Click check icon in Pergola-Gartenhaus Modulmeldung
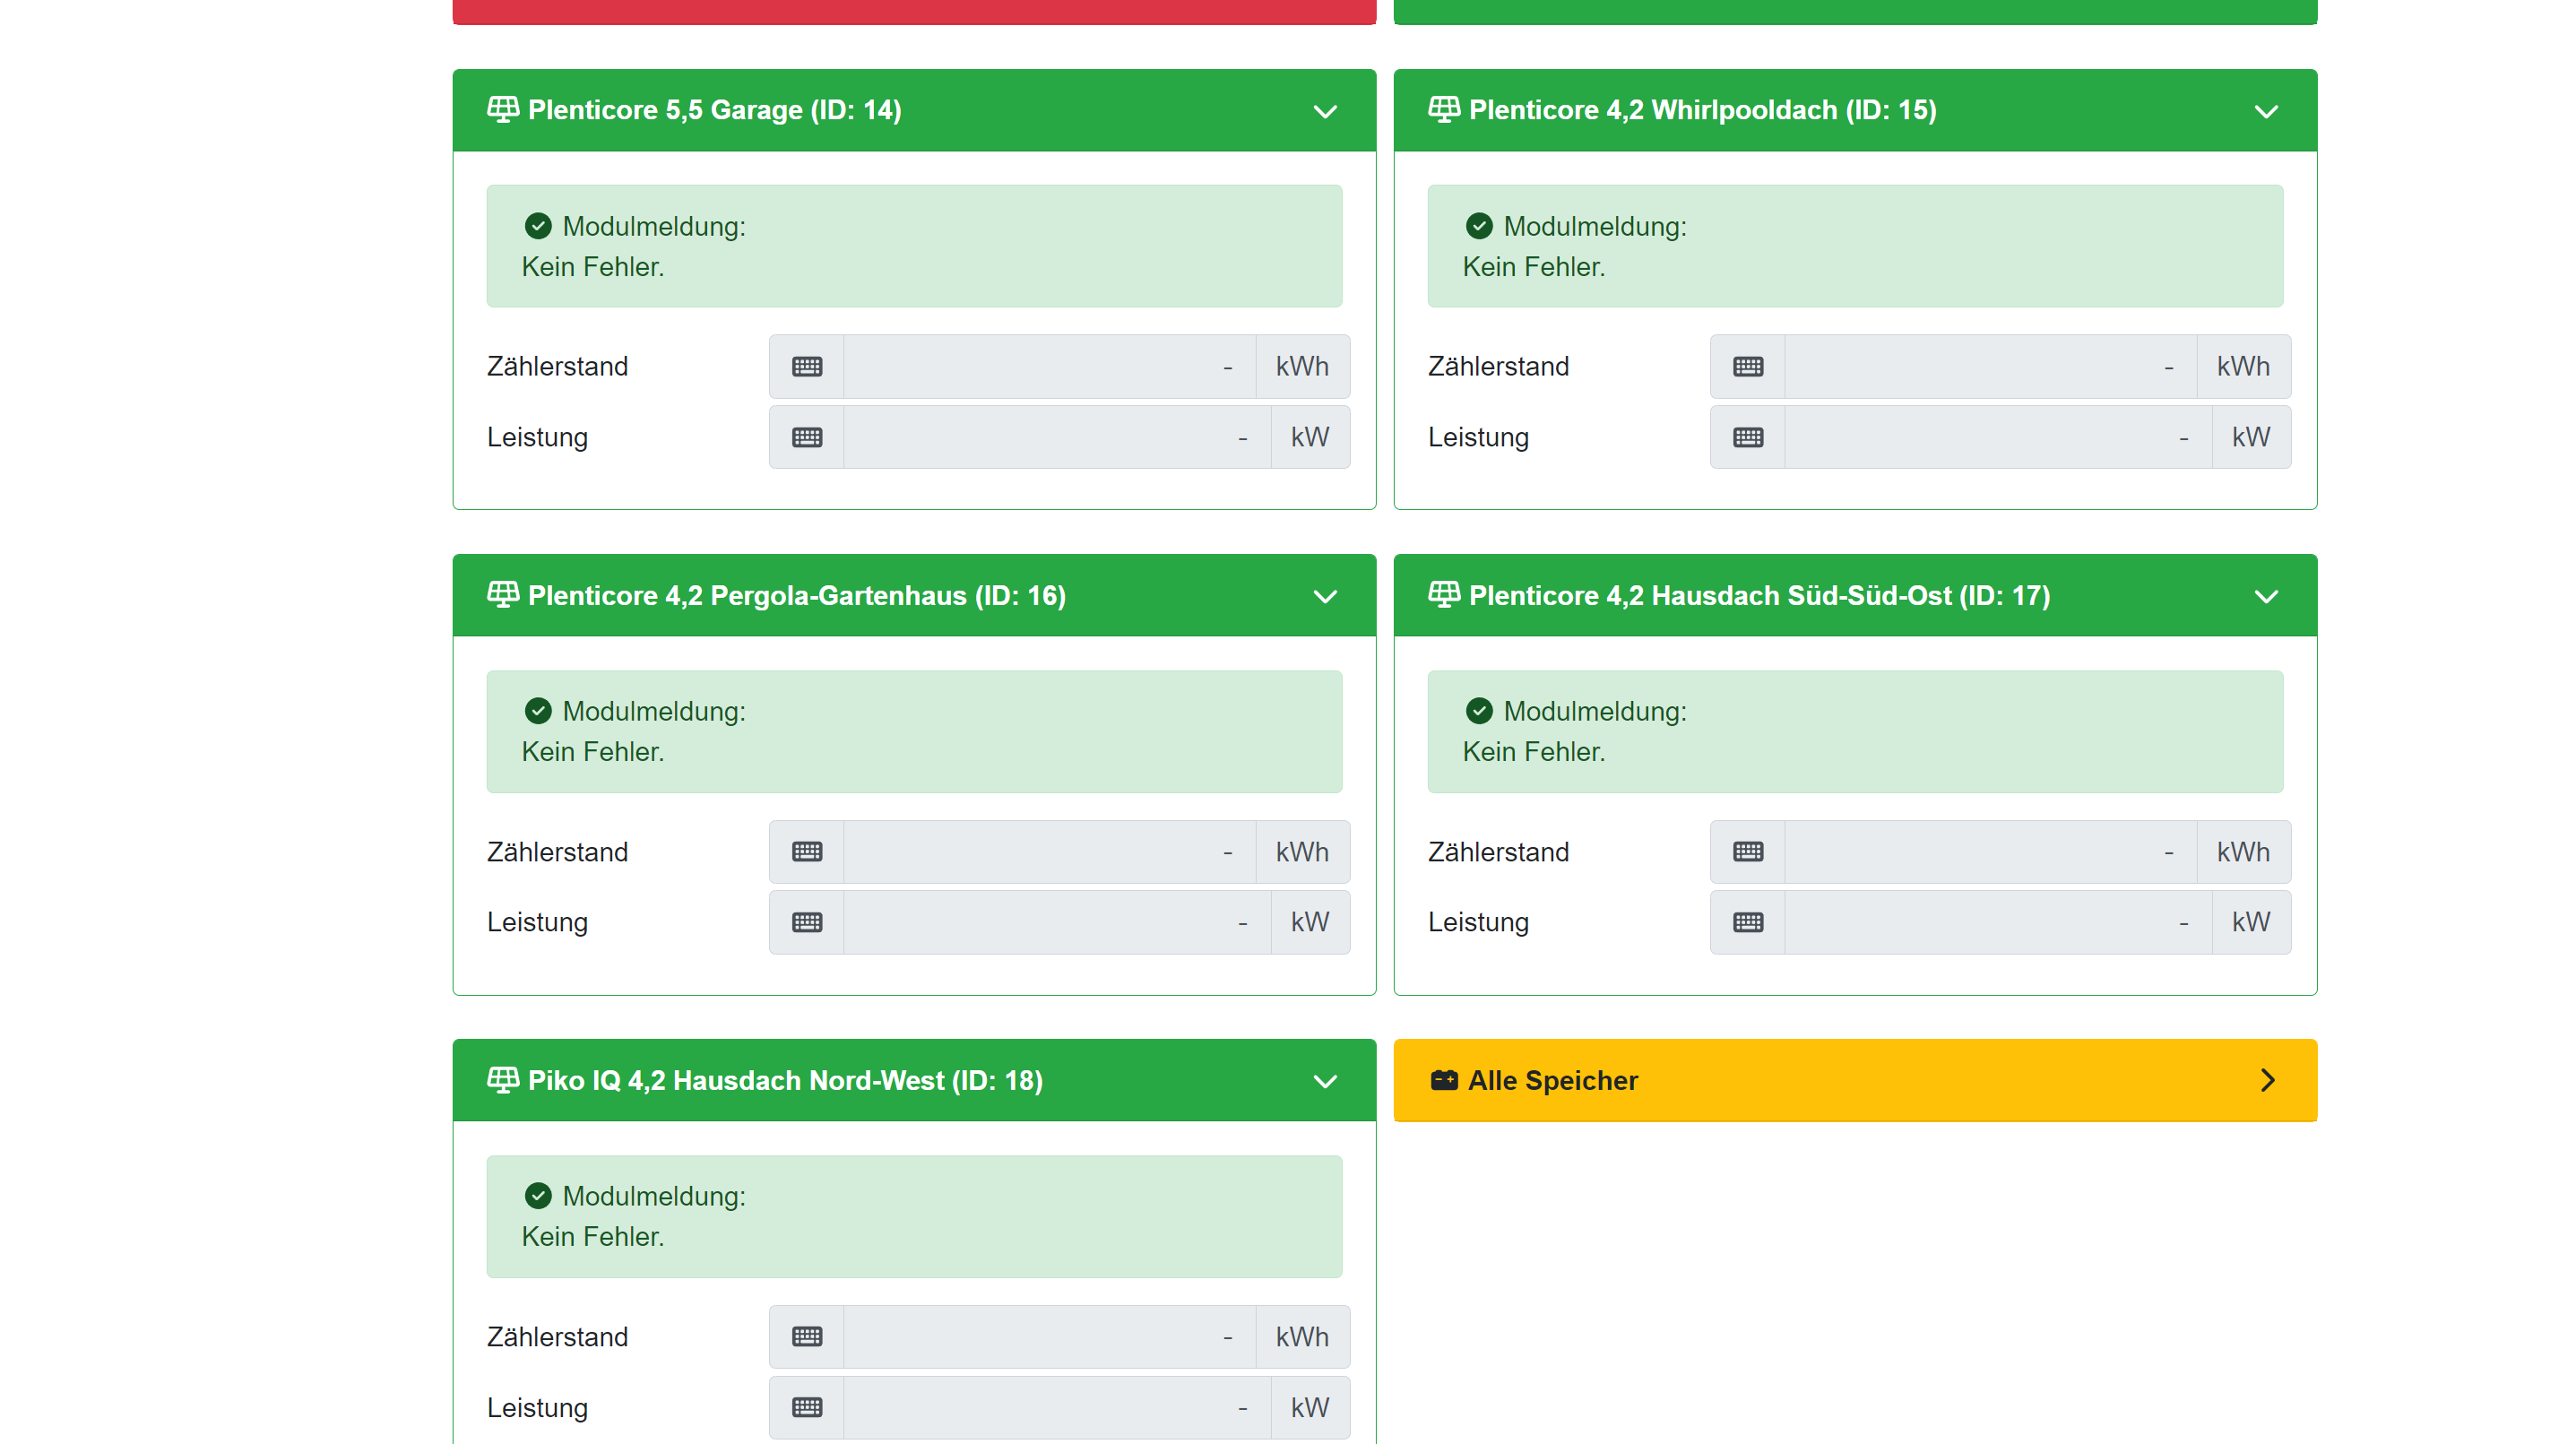This screenshot has width=2576, height=1444. (x=538, y=711)
